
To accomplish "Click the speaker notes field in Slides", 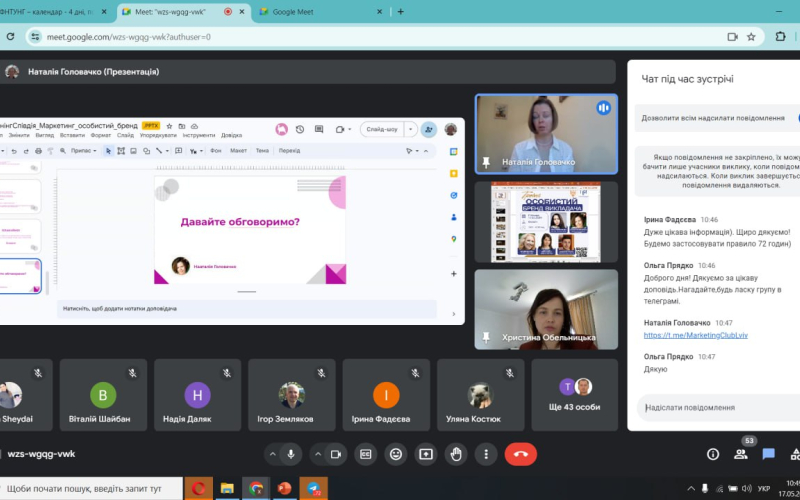I will (247, 309).
